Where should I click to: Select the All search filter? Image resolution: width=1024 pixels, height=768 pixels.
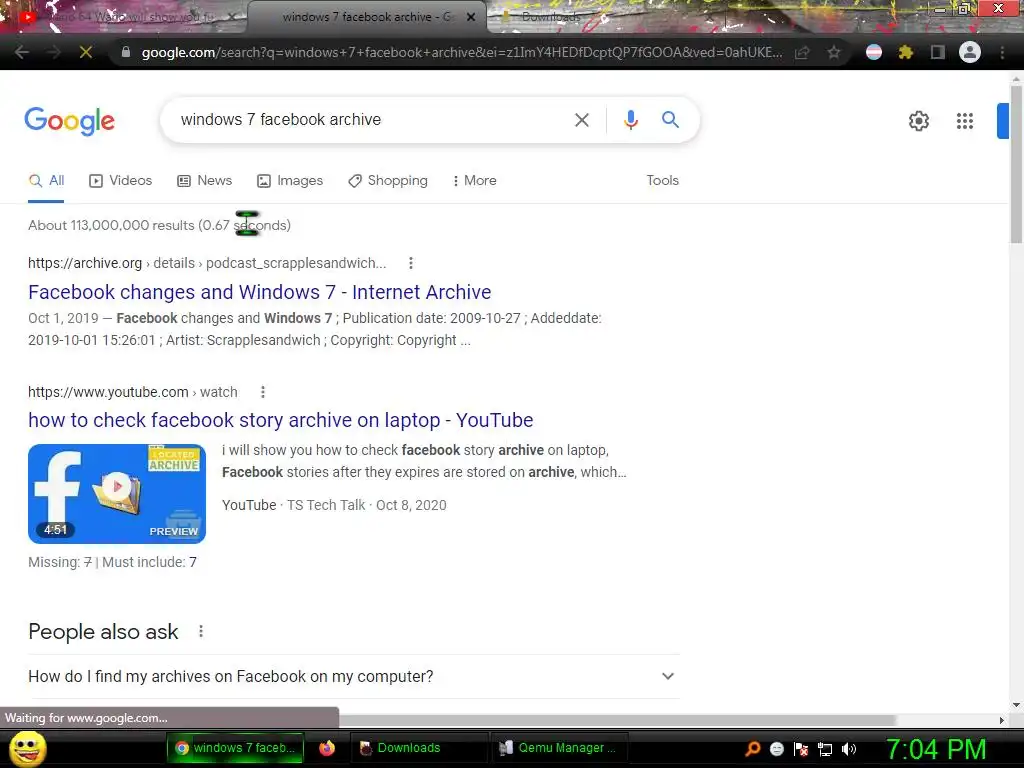(46, 181)
